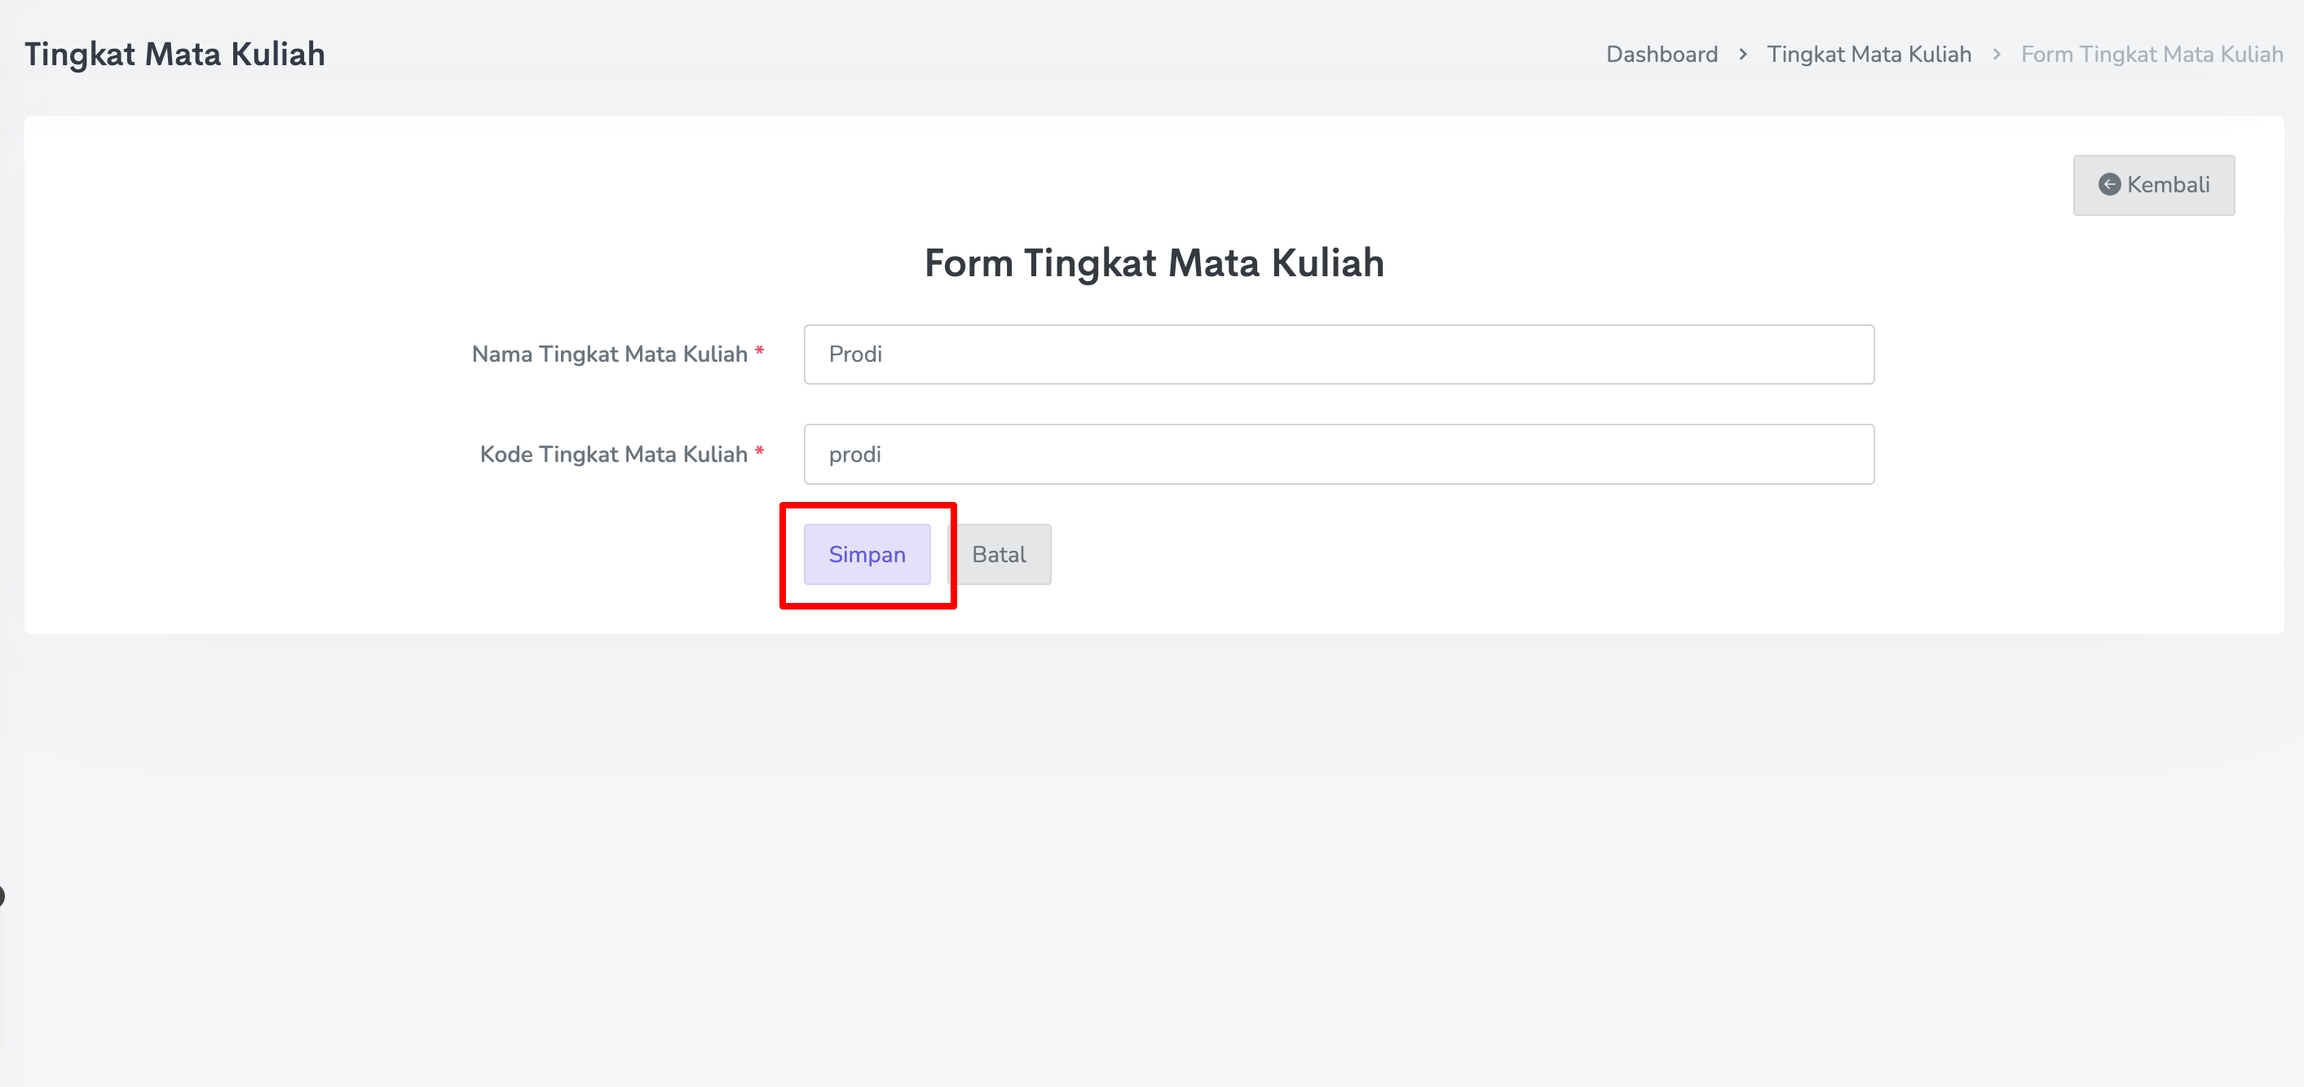Click the Form Tingkat Mata Kuliah breadcrumb
The width and height of the screenshot is (2304, 1087).
(2152, 55)
